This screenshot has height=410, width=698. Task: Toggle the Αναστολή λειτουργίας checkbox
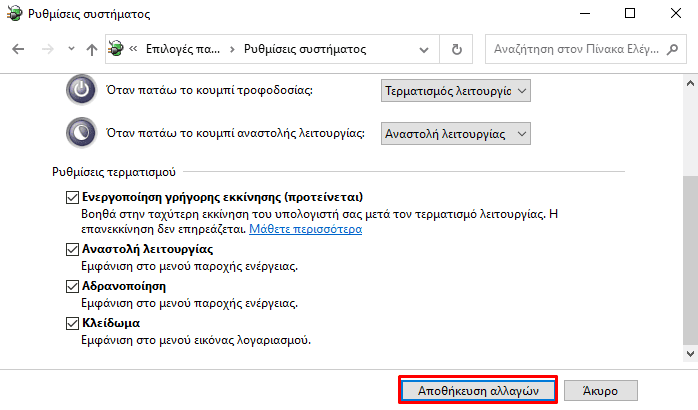[x=72, y=249]
